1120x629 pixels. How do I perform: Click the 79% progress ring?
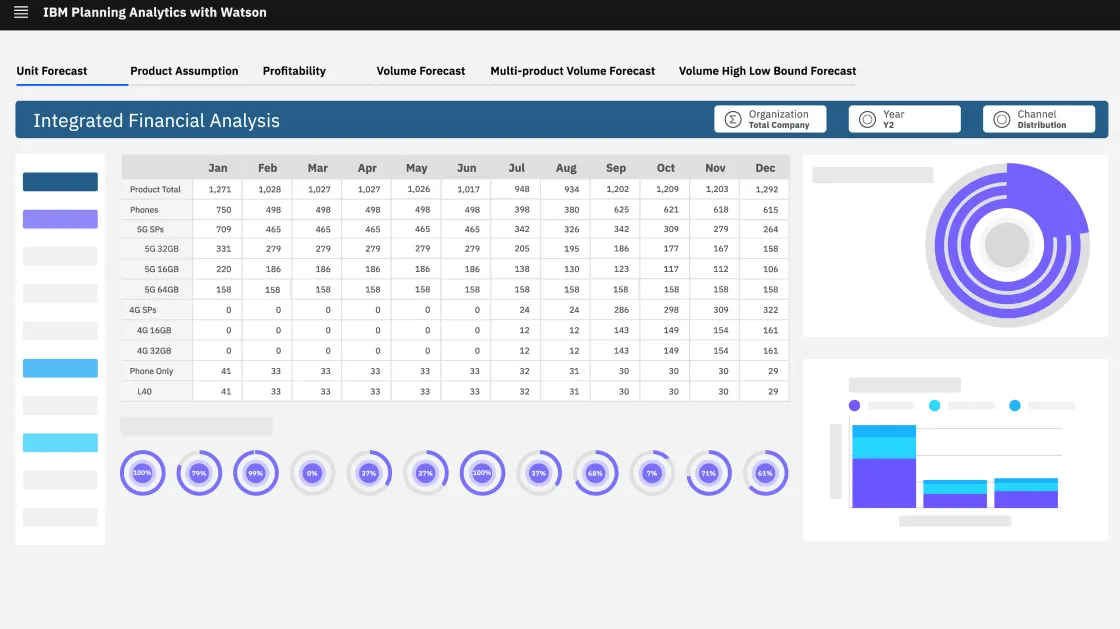199,473
